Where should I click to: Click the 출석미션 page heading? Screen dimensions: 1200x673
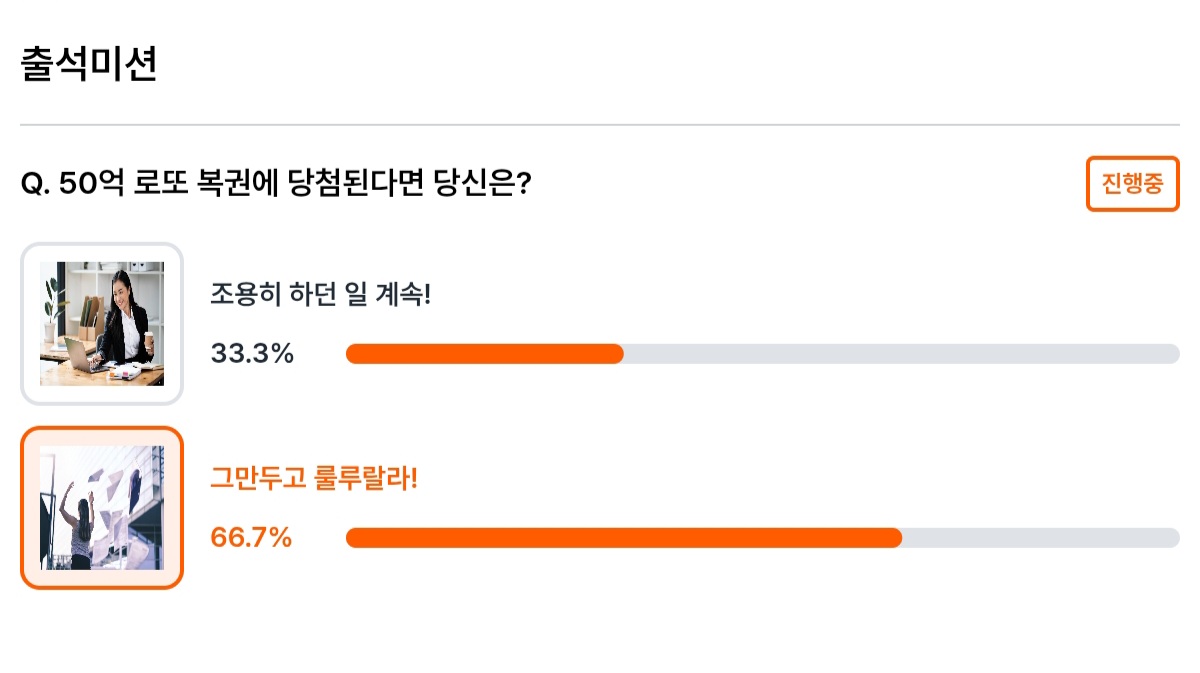[x=89, y=64]
